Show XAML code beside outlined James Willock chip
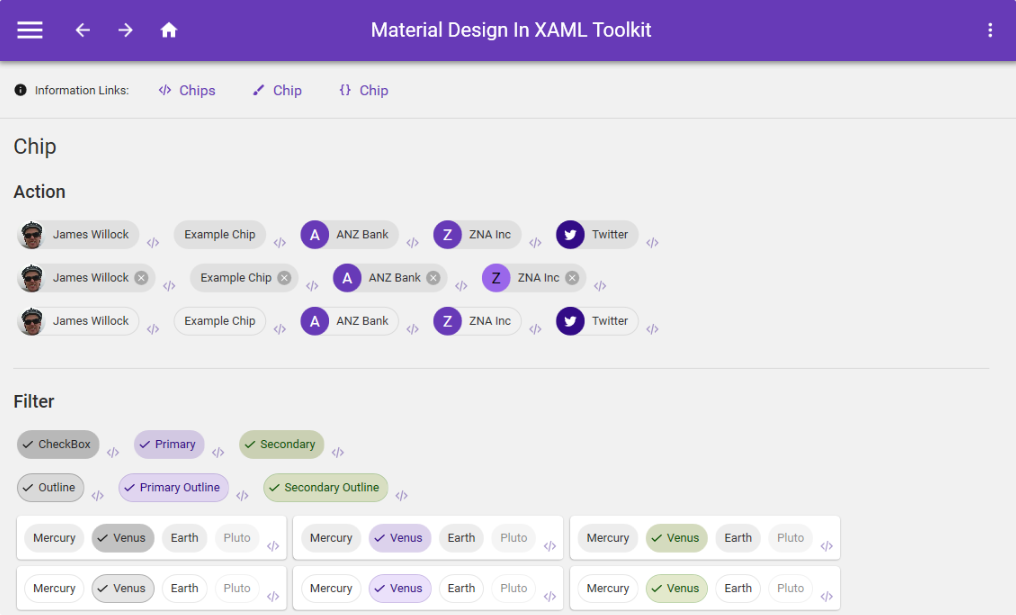Viewport: 1016px width, 615px height. (153, 329)
